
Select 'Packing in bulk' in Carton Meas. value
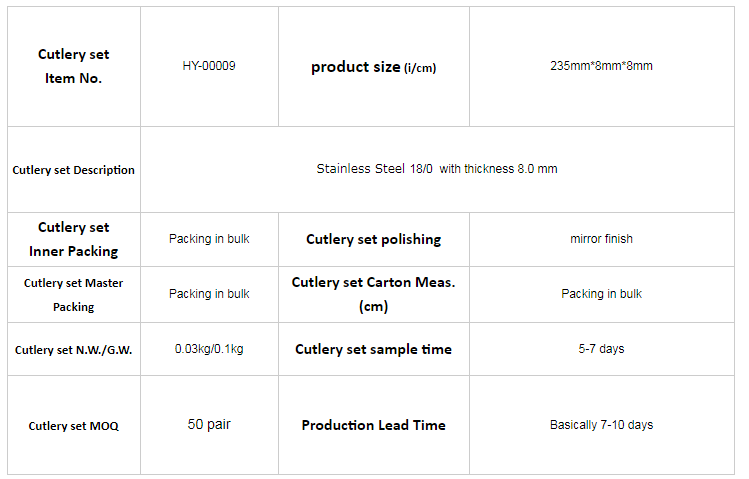pos(601,294)
